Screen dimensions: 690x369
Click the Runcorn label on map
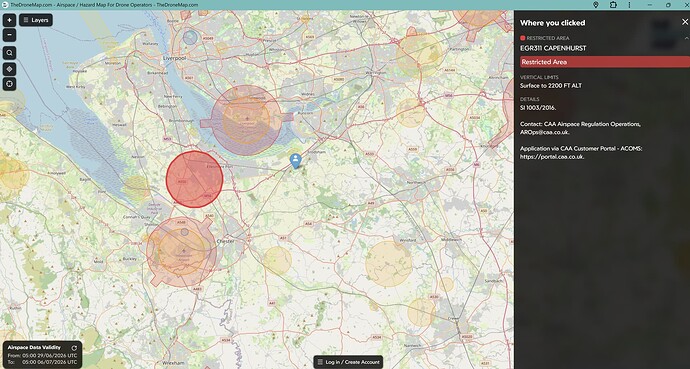pos(306,113)
